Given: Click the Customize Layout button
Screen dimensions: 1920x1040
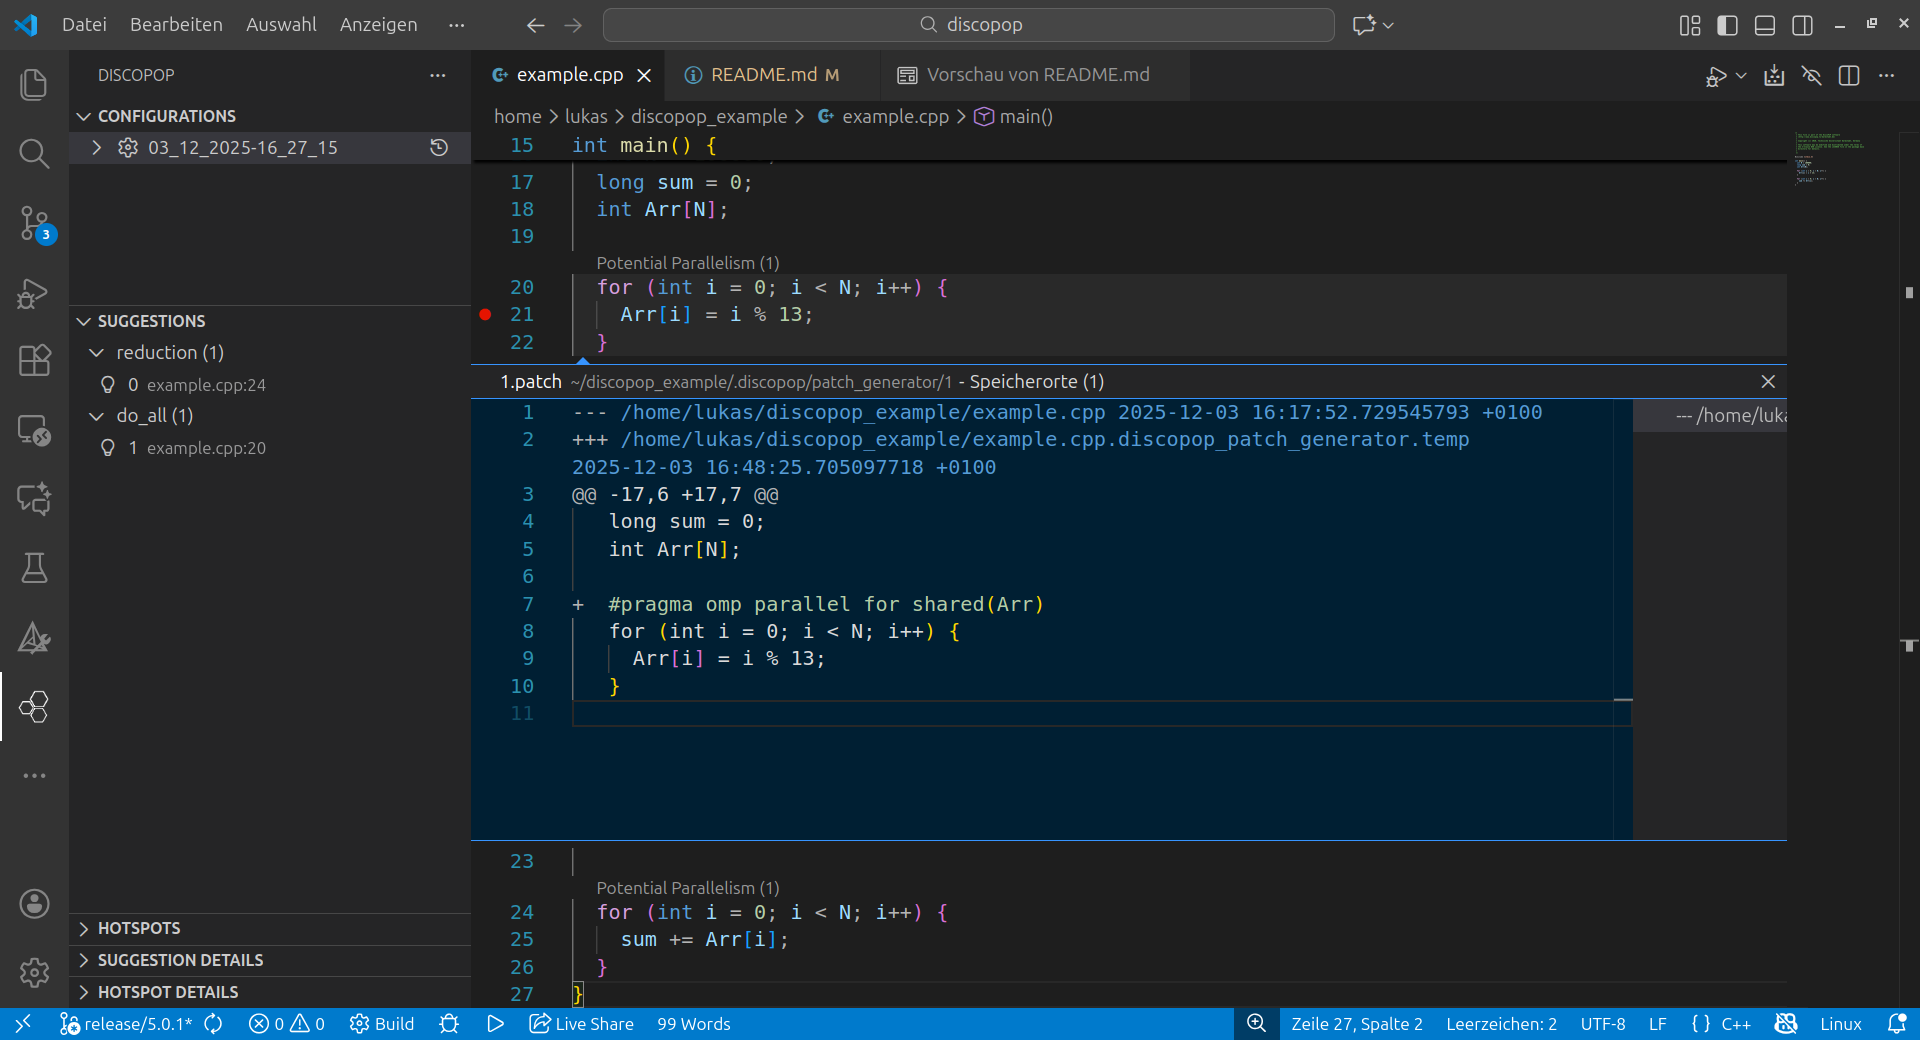Looking at the screenshot, I should [1689, 25].
